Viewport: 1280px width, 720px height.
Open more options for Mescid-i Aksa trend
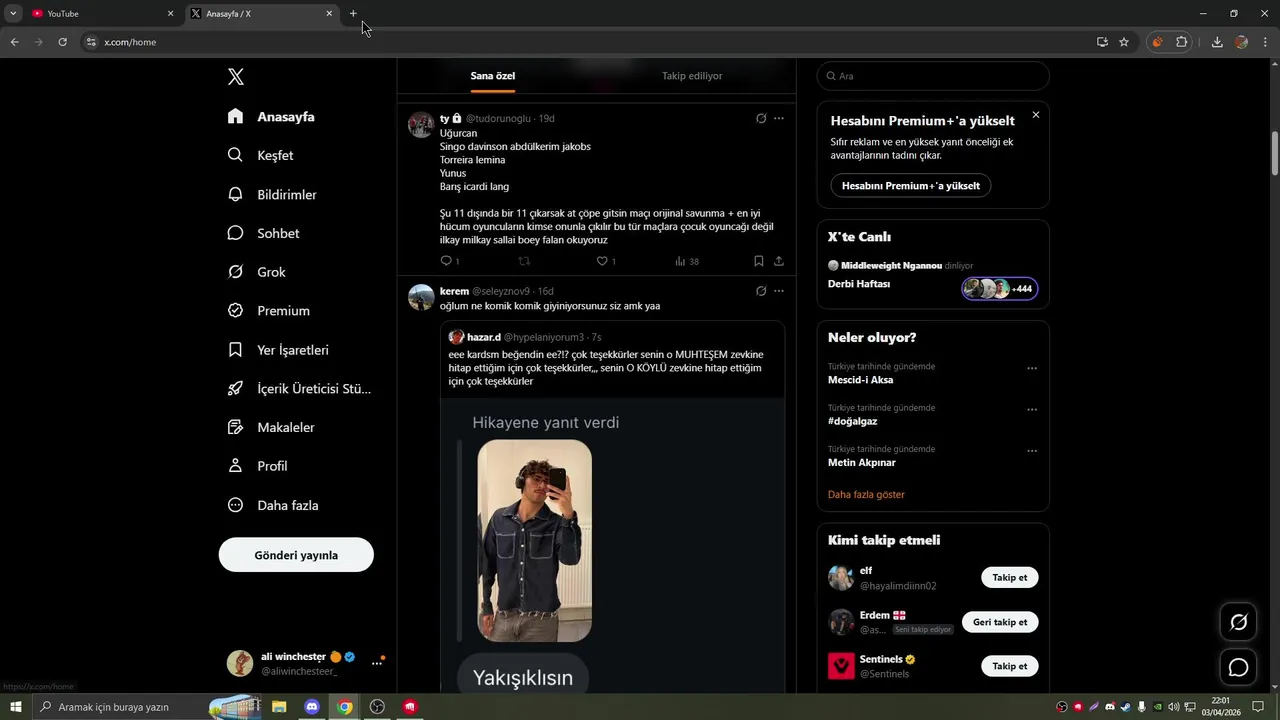tap(1032, 368)
